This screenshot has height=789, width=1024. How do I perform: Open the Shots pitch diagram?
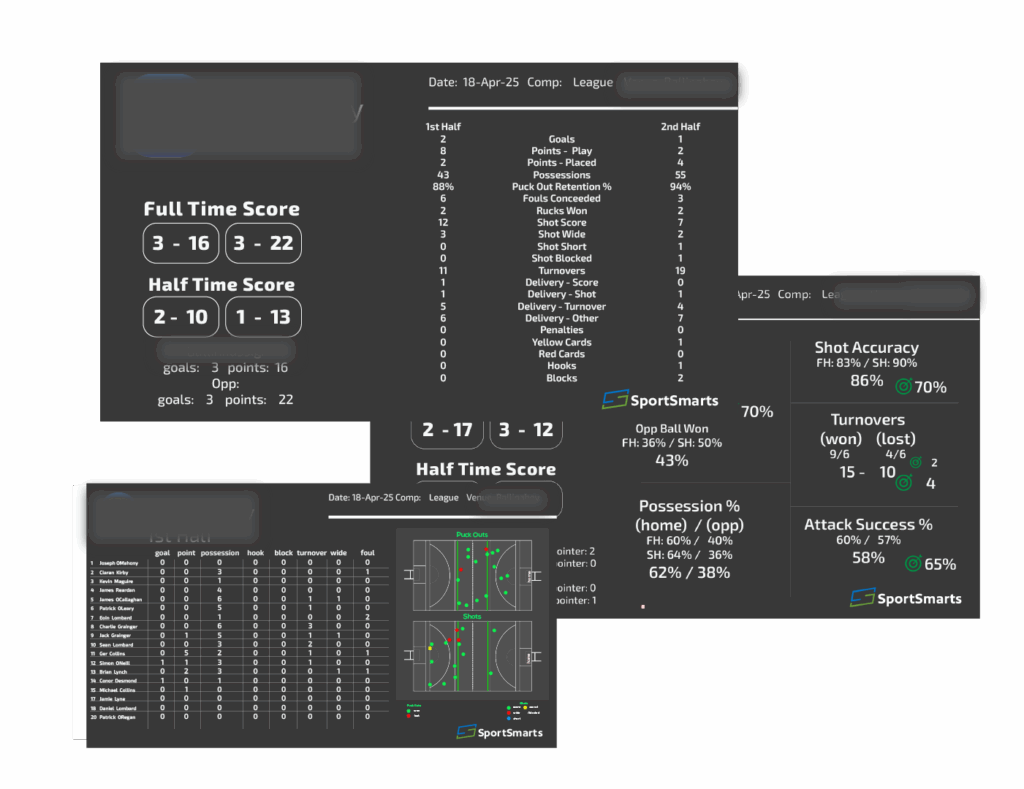pos(471,656)
